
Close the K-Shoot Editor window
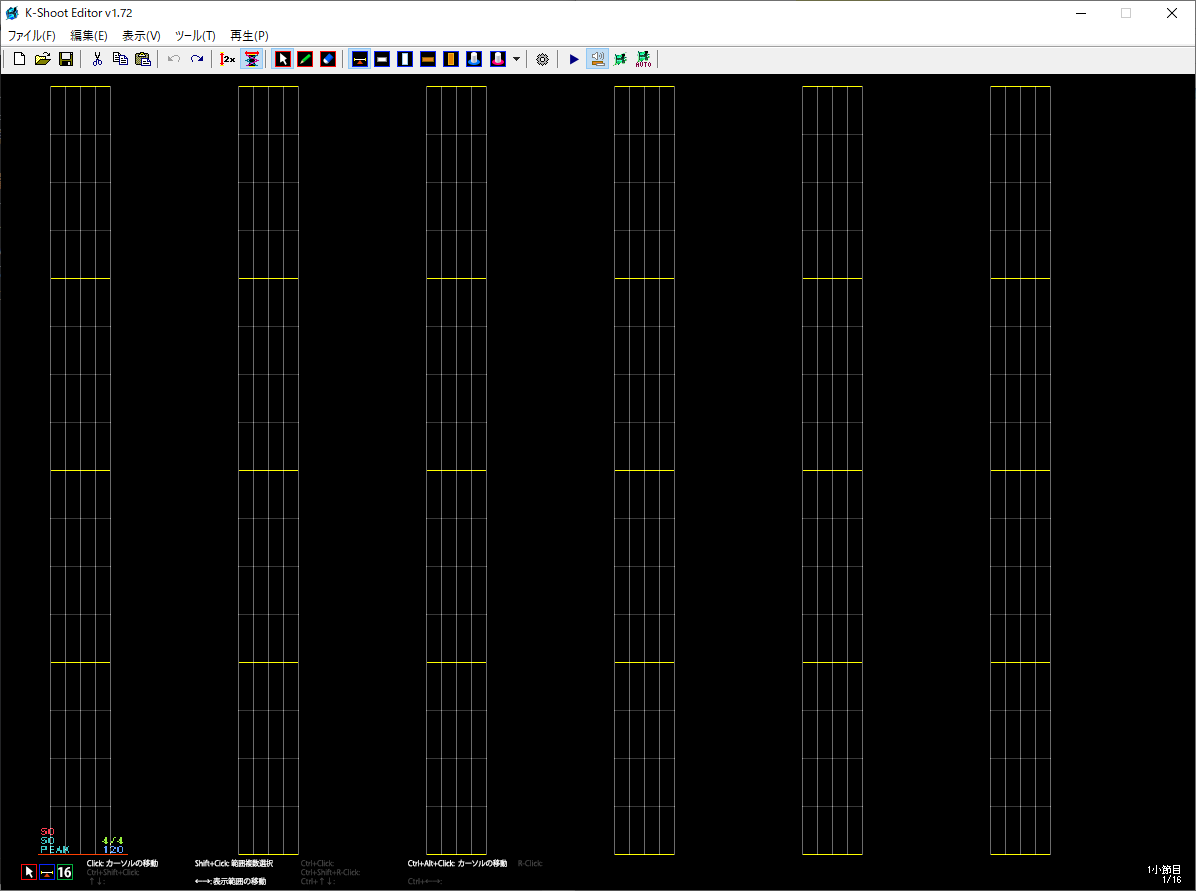tap(1172, 13)
